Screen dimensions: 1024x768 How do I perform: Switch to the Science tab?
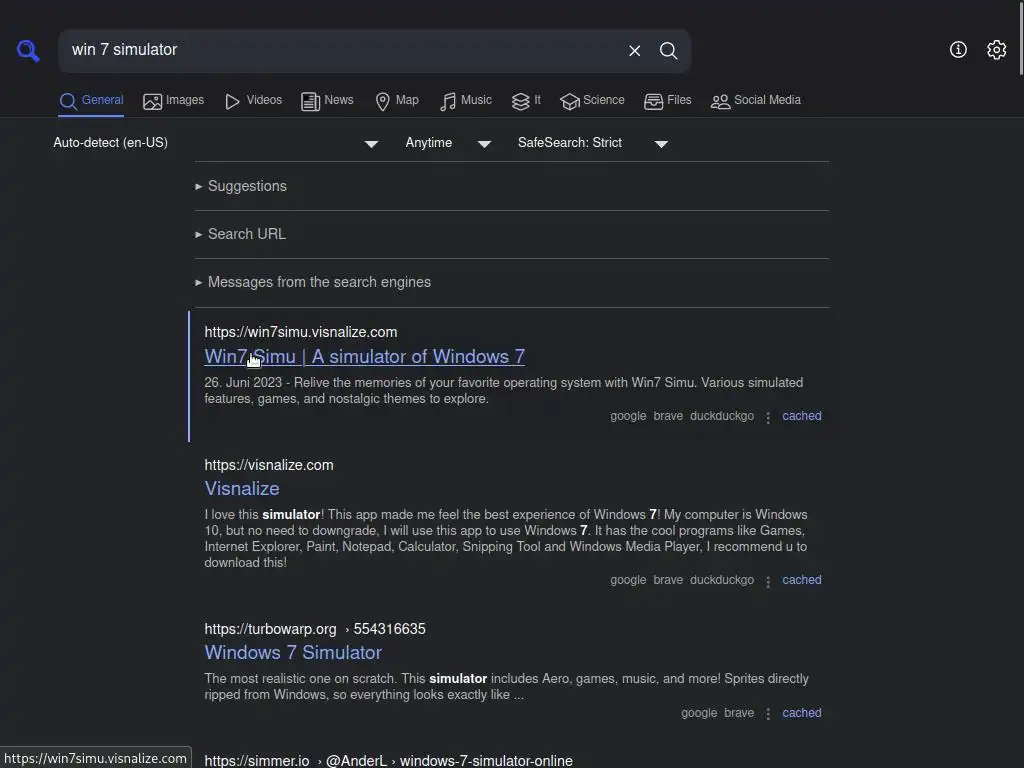(x=592, y=101)
